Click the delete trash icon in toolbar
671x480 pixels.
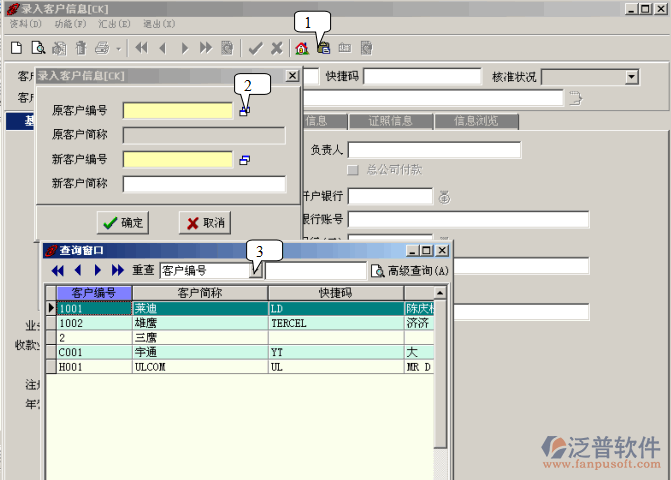tap(80, 47)
